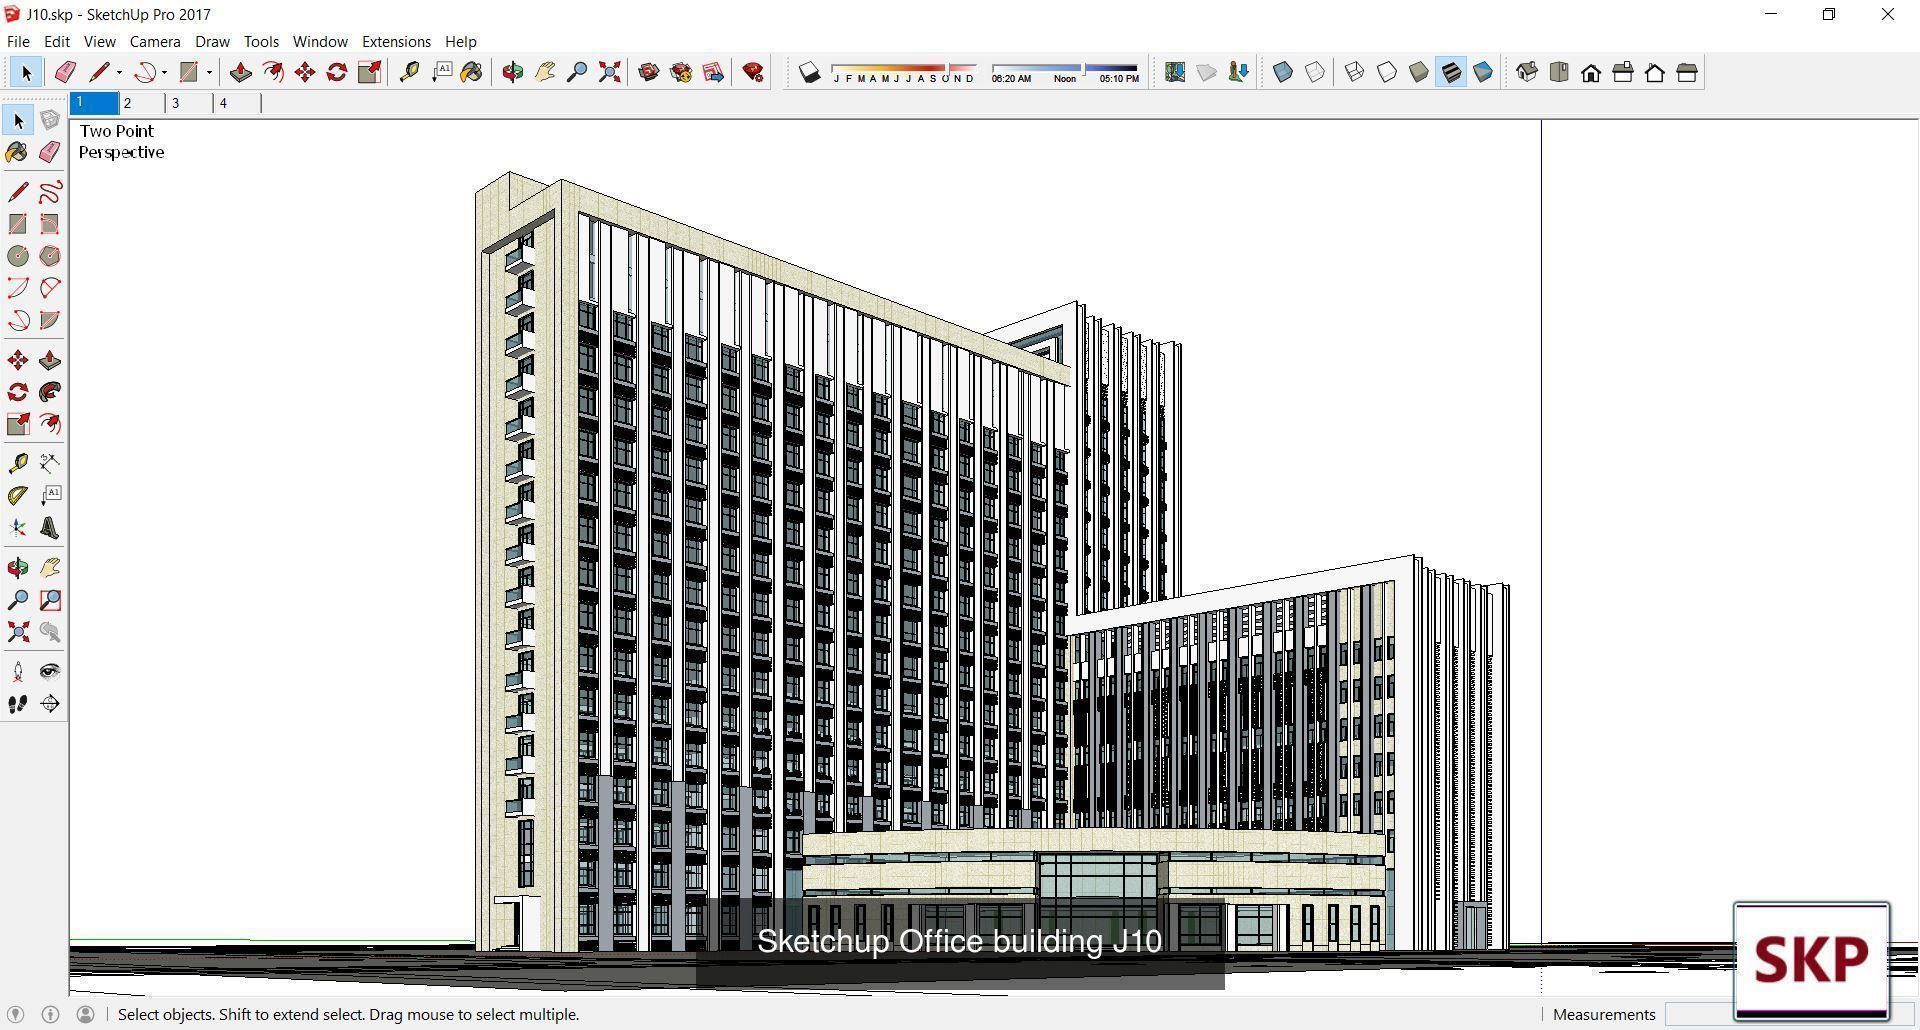
Task: Activate the Follow Me tool
Action: click(x=50, y=392)
